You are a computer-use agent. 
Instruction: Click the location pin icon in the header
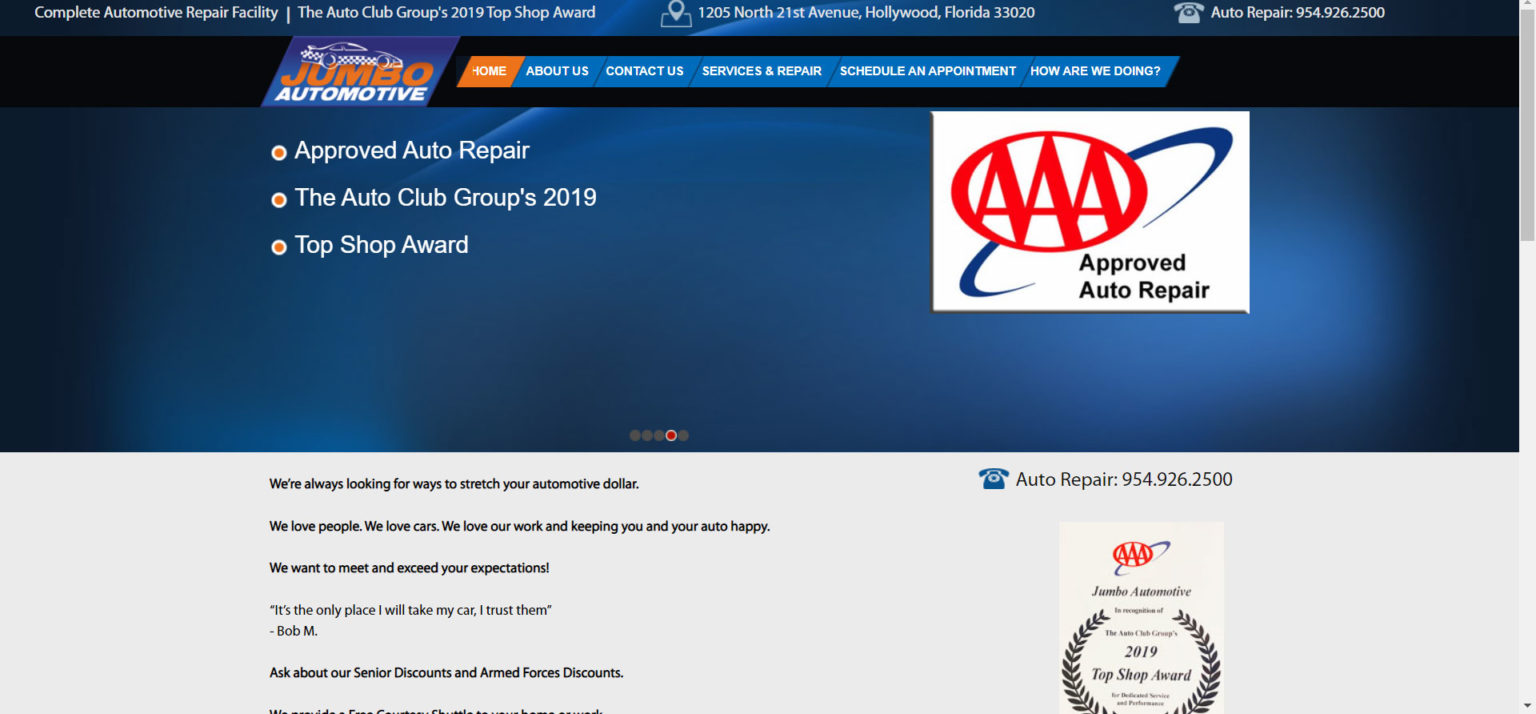pos(678,14)
